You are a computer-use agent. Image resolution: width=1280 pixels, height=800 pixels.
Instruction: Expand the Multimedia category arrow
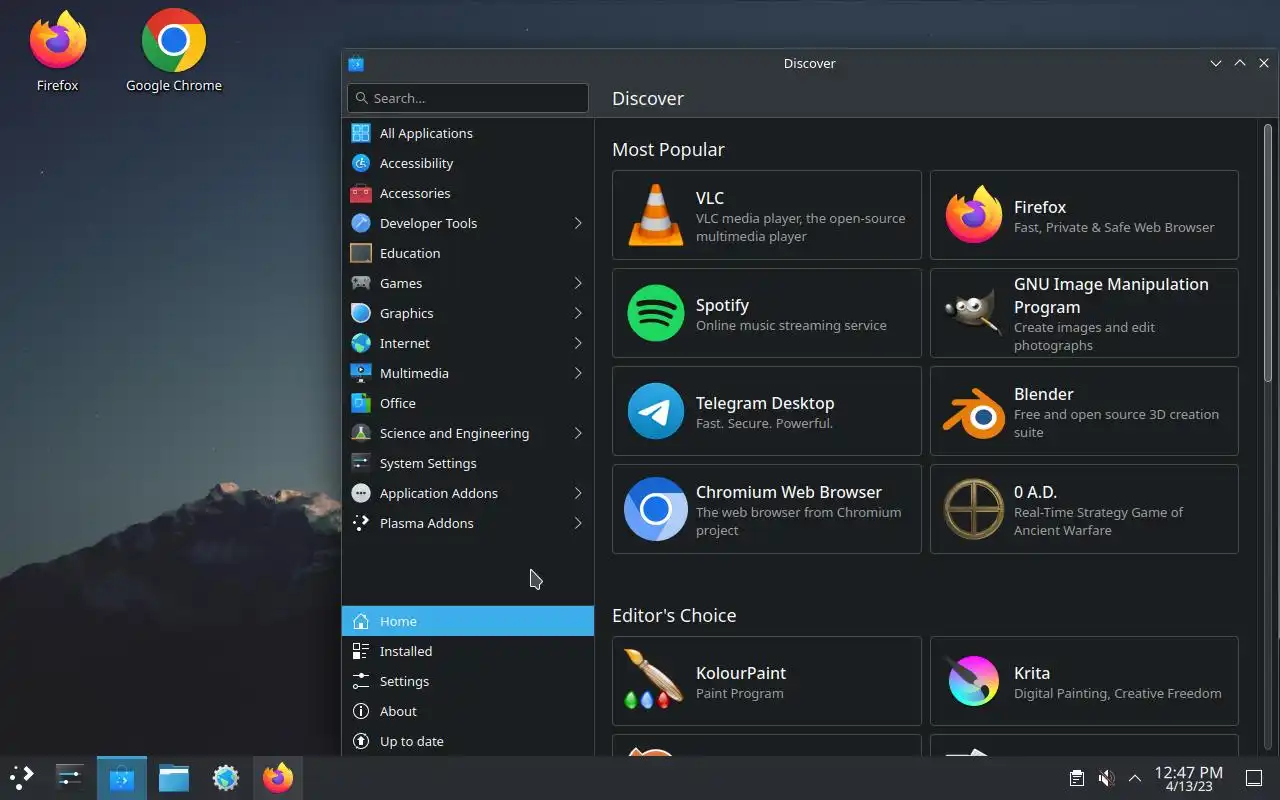click(578, 373)
